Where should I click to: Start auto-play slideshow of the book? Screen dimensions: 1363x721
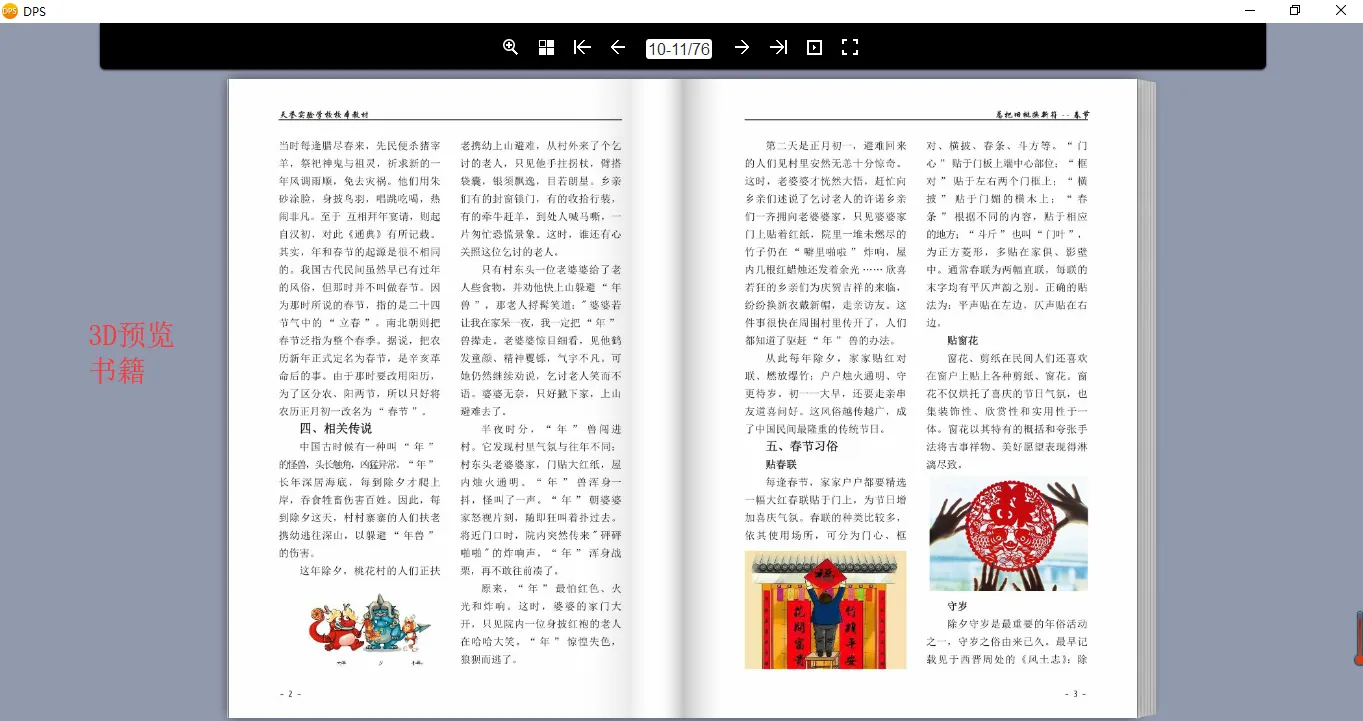(x=814, y=47)
